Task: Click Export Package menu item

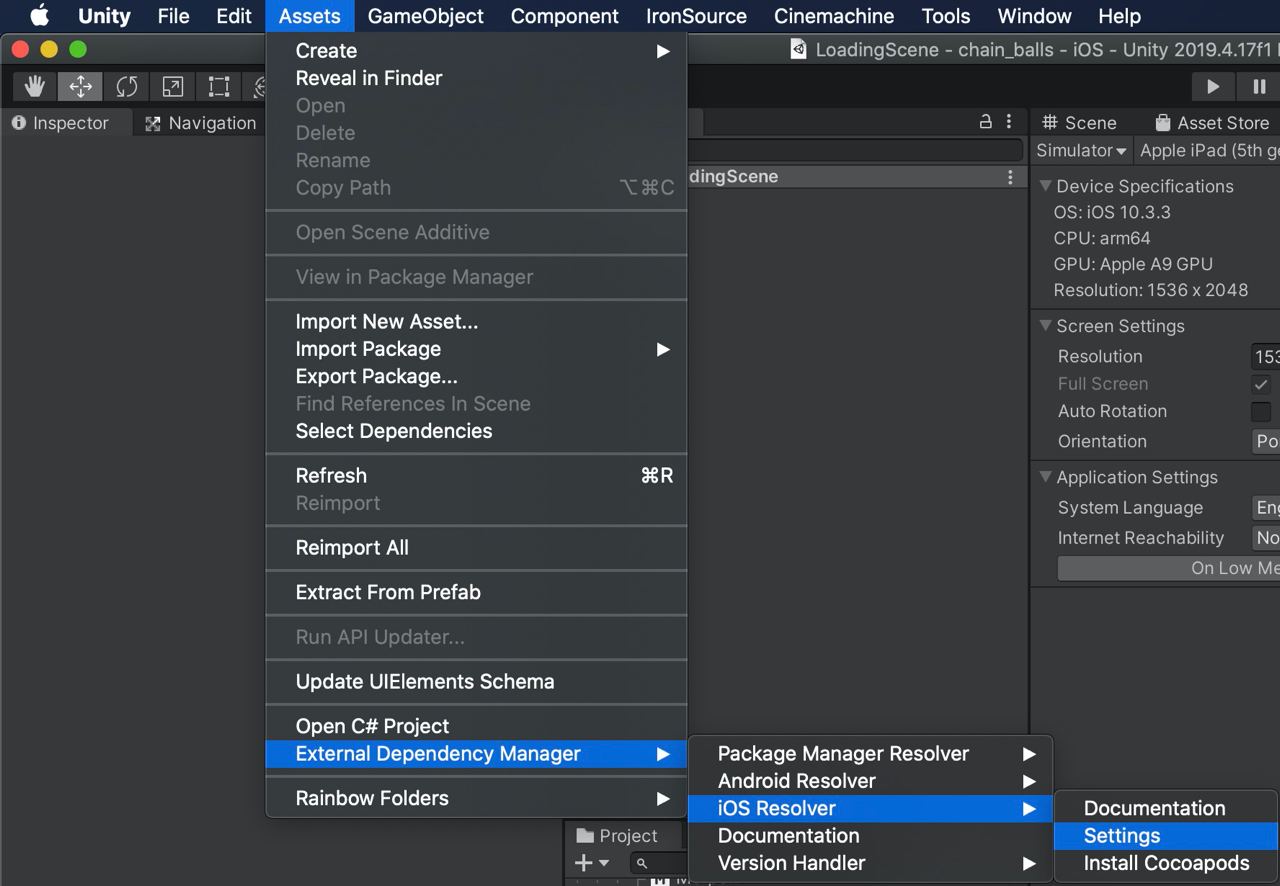Action: (476, 377)
